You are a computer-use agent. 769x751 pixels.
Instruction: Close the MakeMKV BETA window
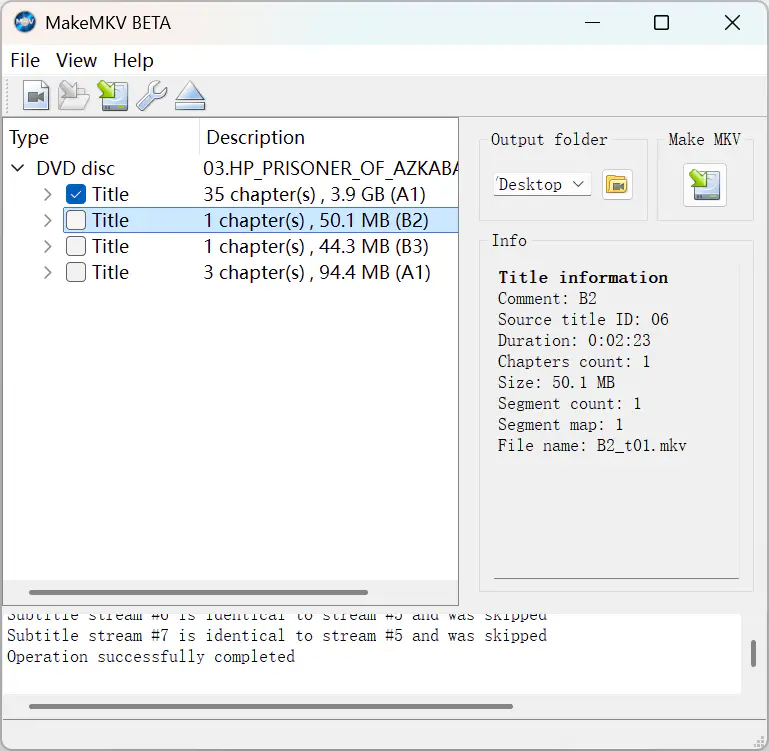tap(732, 23)
